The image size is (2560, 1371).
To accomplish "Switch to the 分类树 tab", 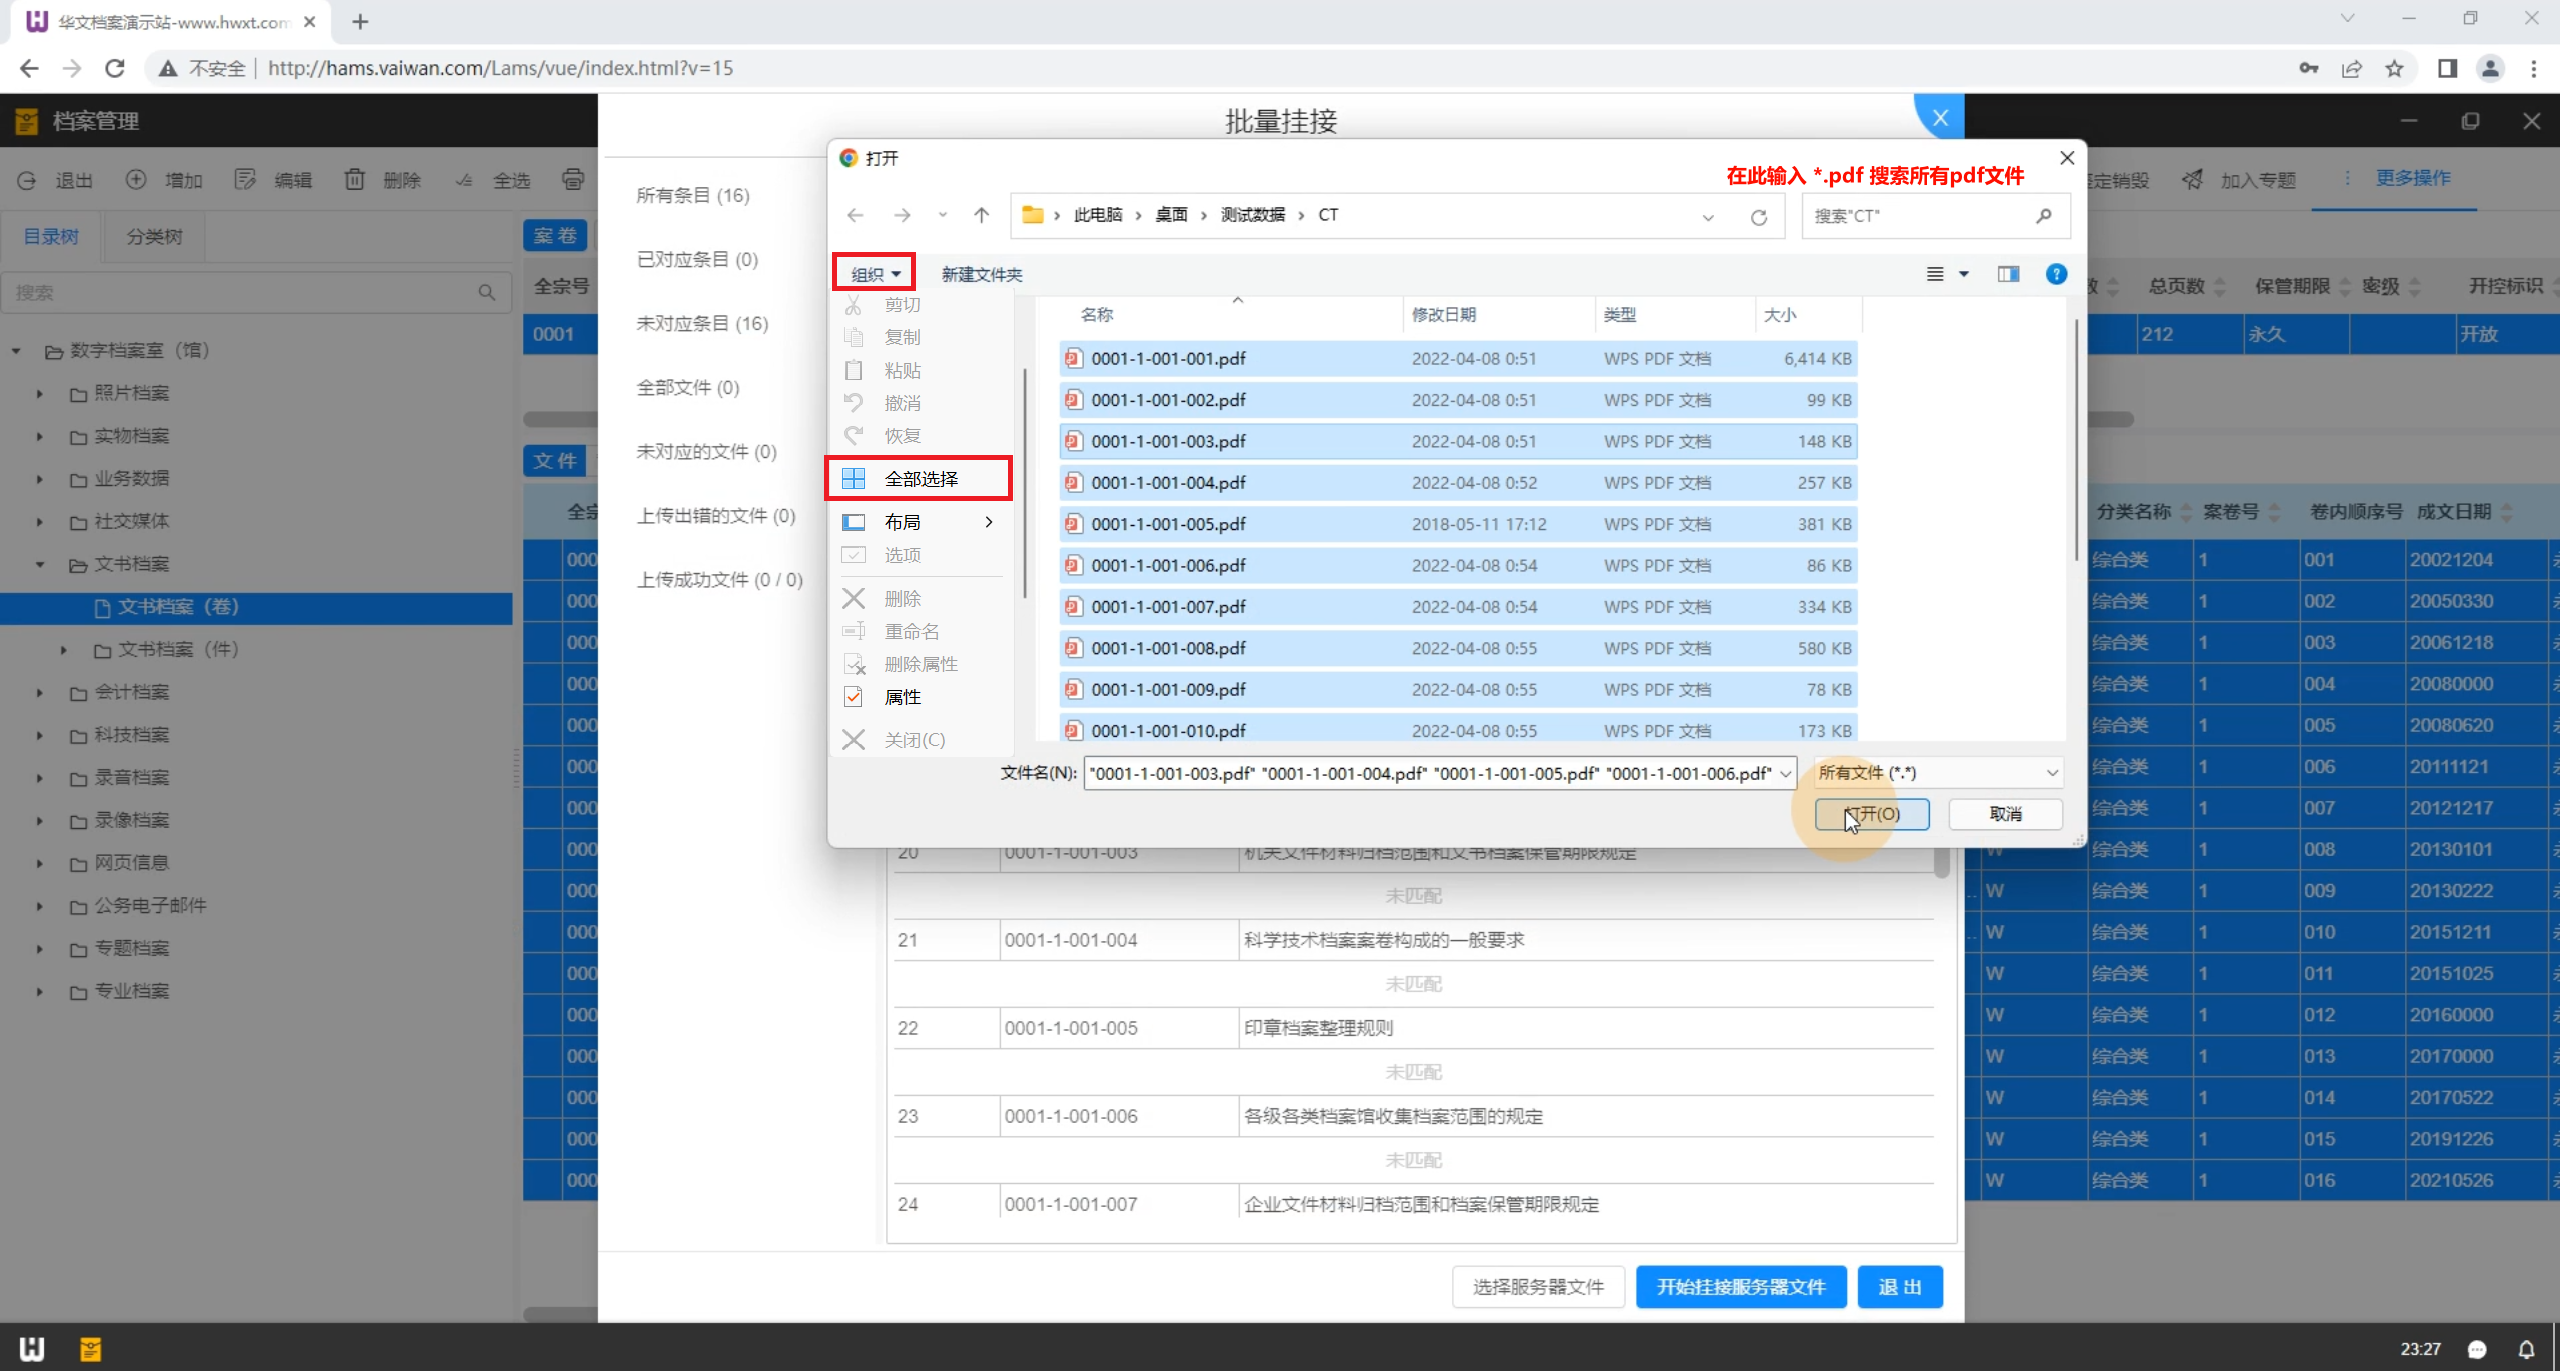I will coord(154,237).
